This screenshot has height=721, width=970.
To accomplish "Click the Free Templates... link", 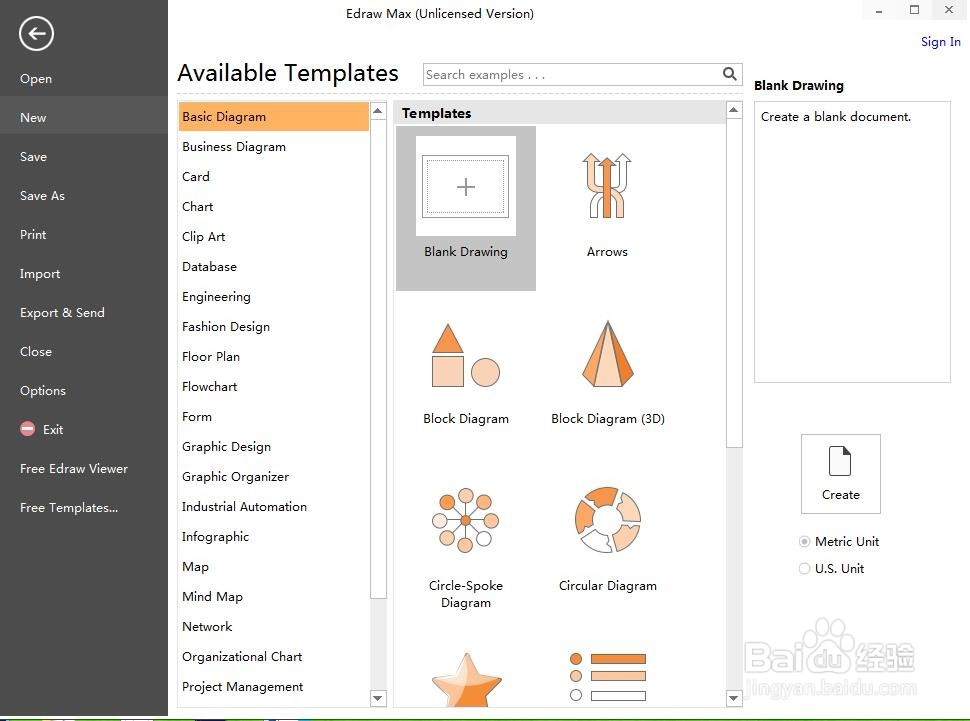I will pos(69,507).
